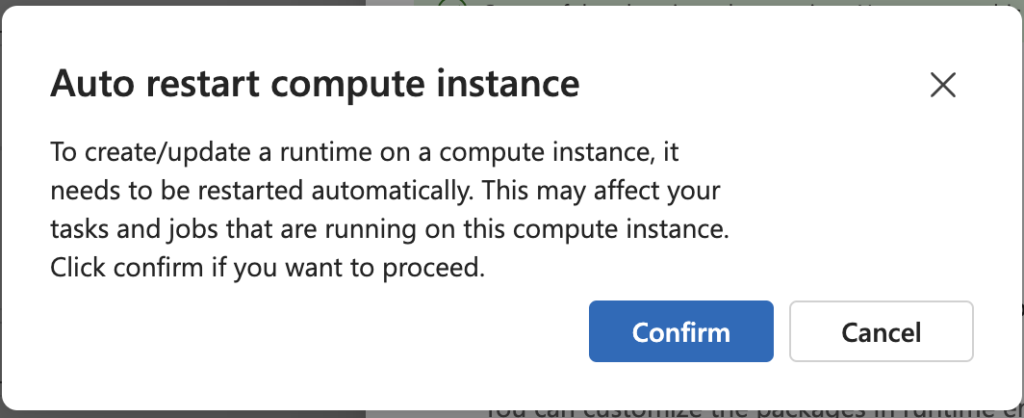The image size is (1024, 418).
Task: Click the 'tasks and jobs that are running' line
Action: [390, 230]
